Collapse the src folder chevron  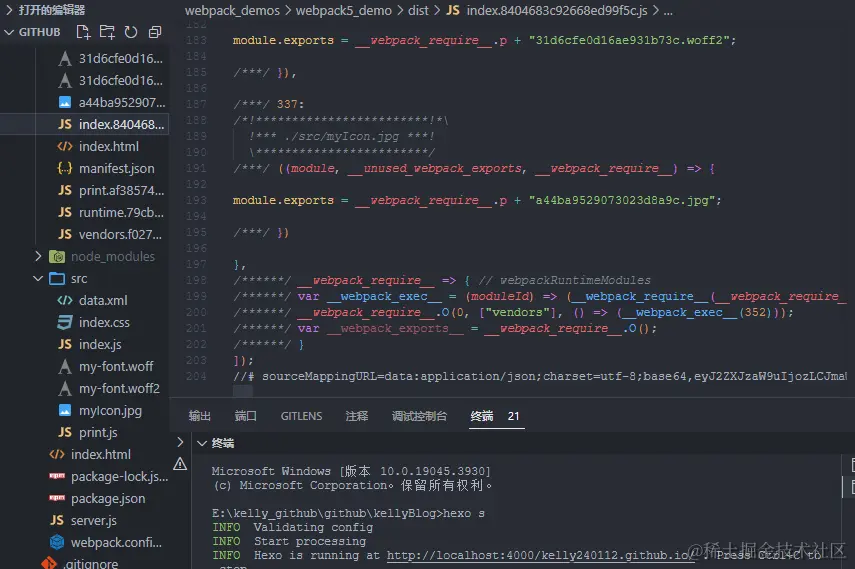[x=38, y=278]
